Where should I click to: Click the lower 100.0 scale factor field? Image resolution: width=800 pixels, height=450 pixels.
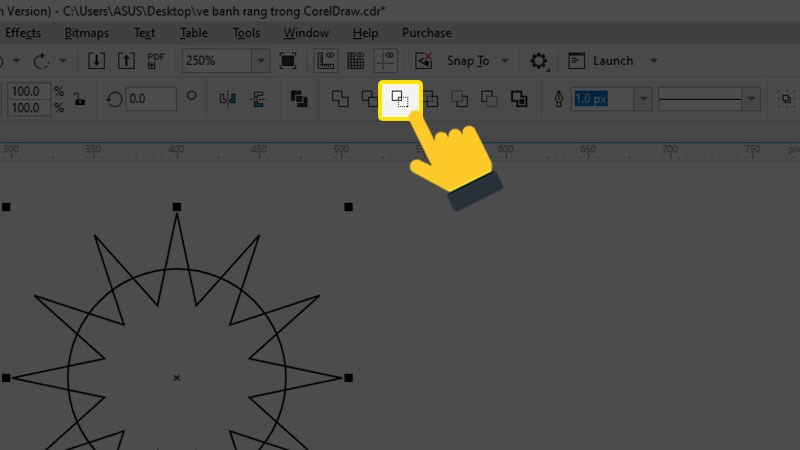click(29, 108)
